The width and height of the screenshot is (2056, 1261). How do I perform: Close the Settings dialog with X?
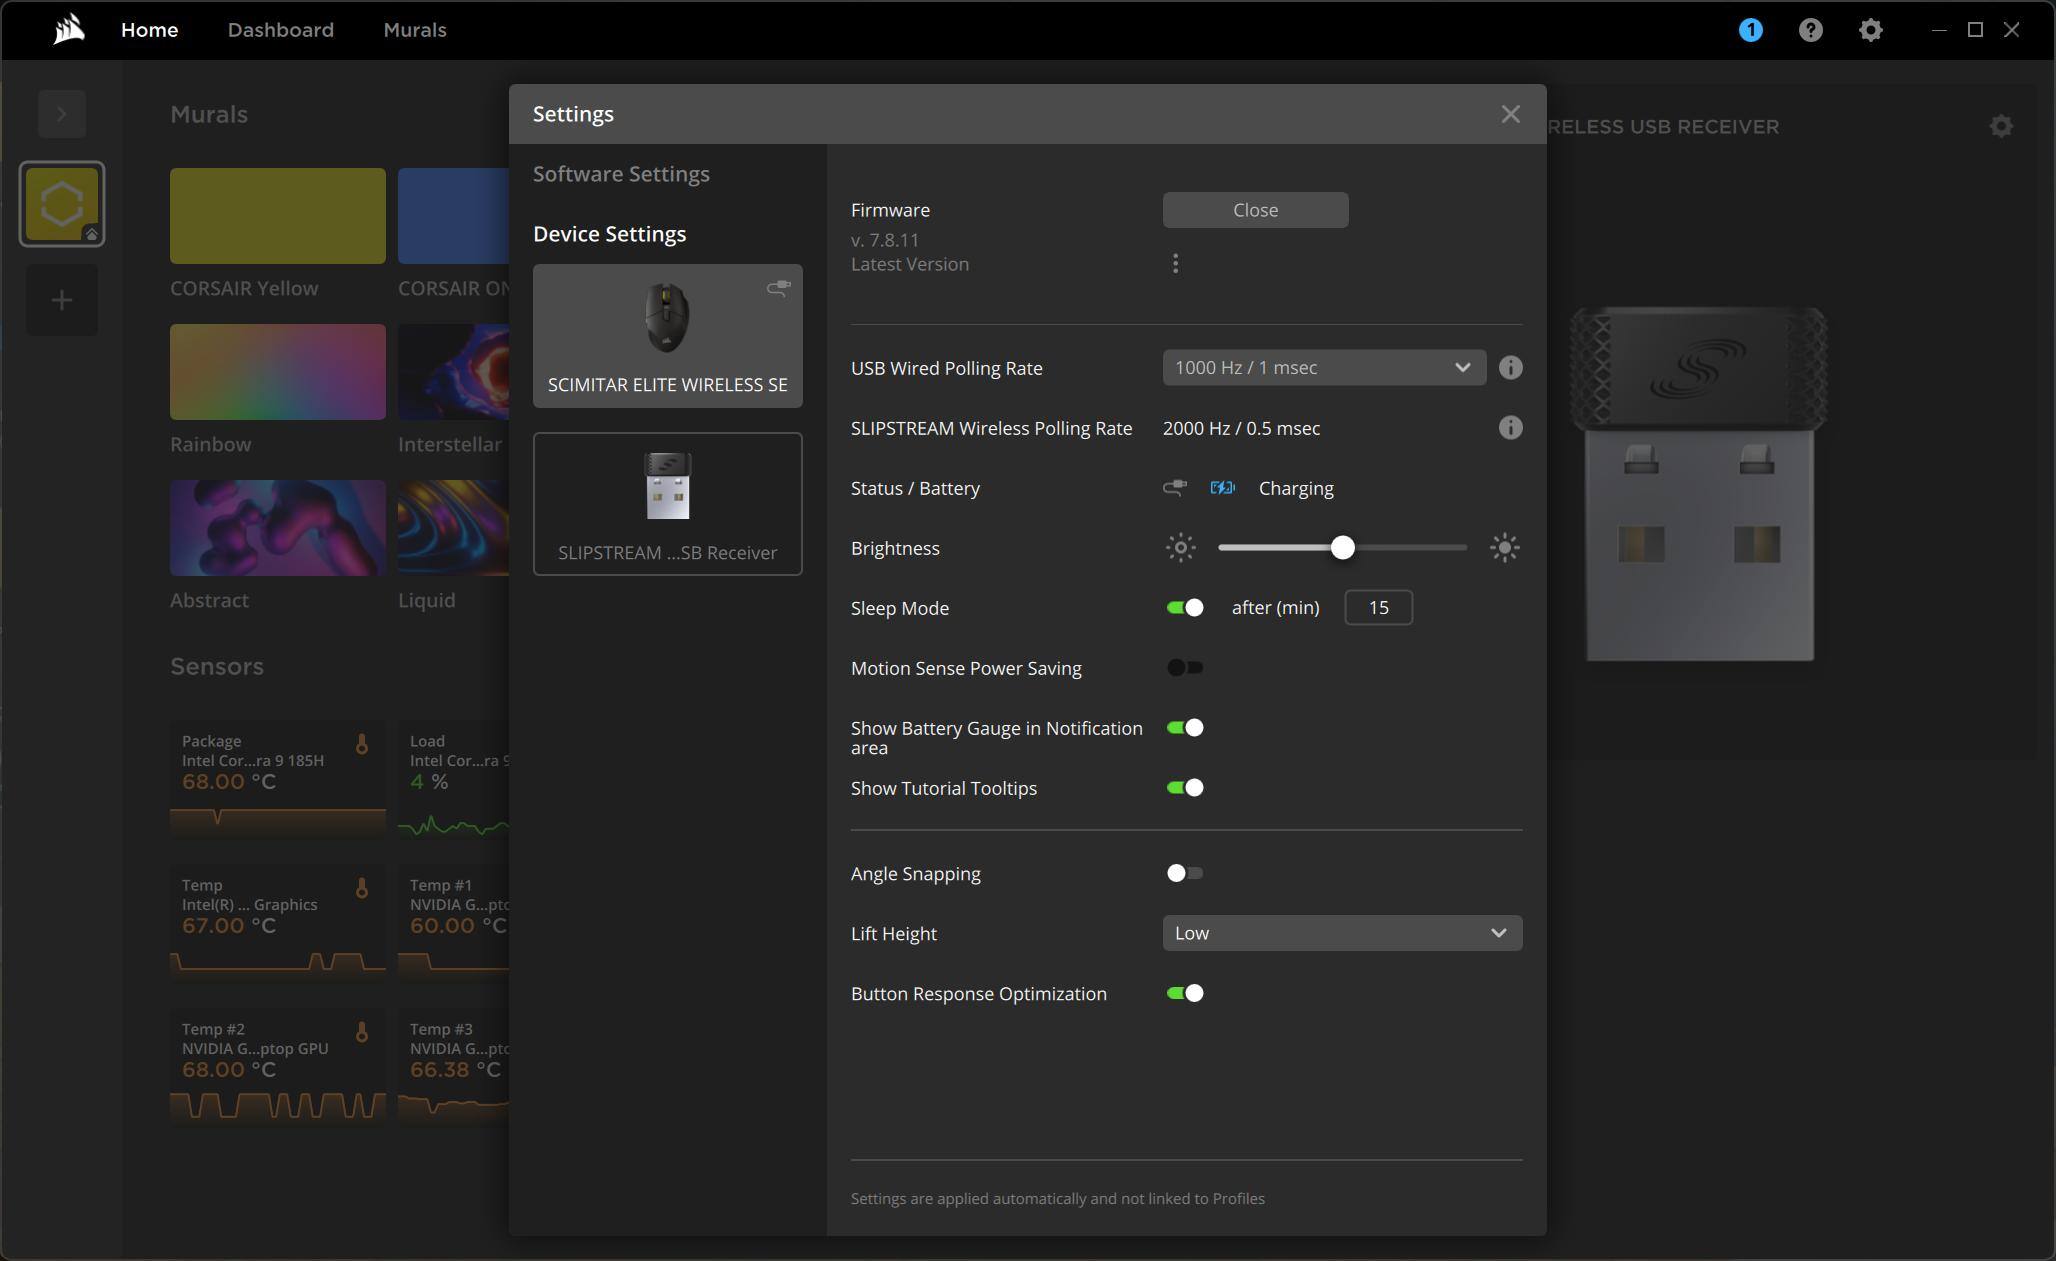[x=1510, y=114]
